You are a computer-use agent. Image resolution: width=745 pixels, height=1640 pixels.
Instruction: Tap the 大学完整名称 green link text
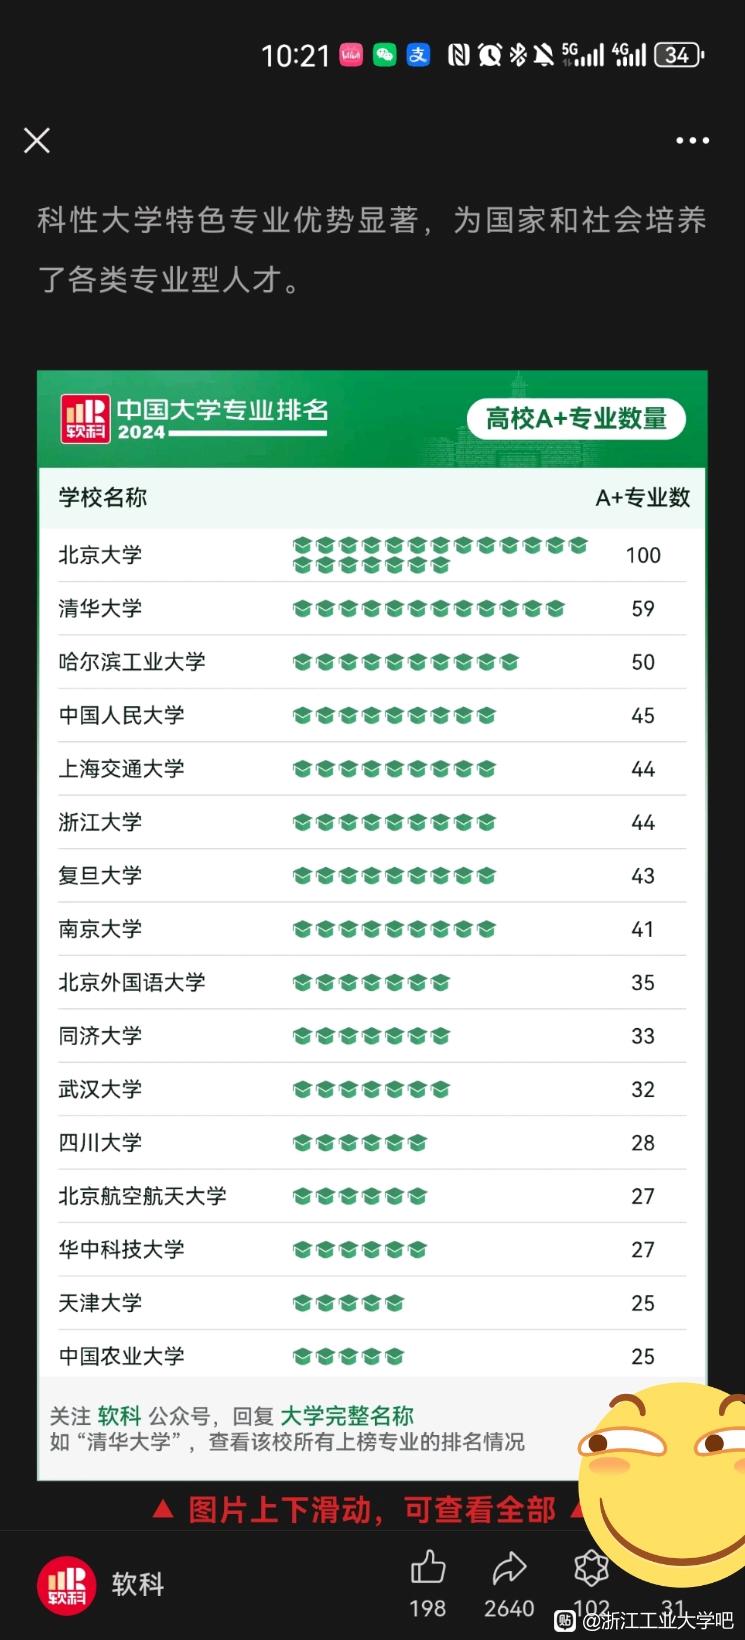click(347, 1416)
